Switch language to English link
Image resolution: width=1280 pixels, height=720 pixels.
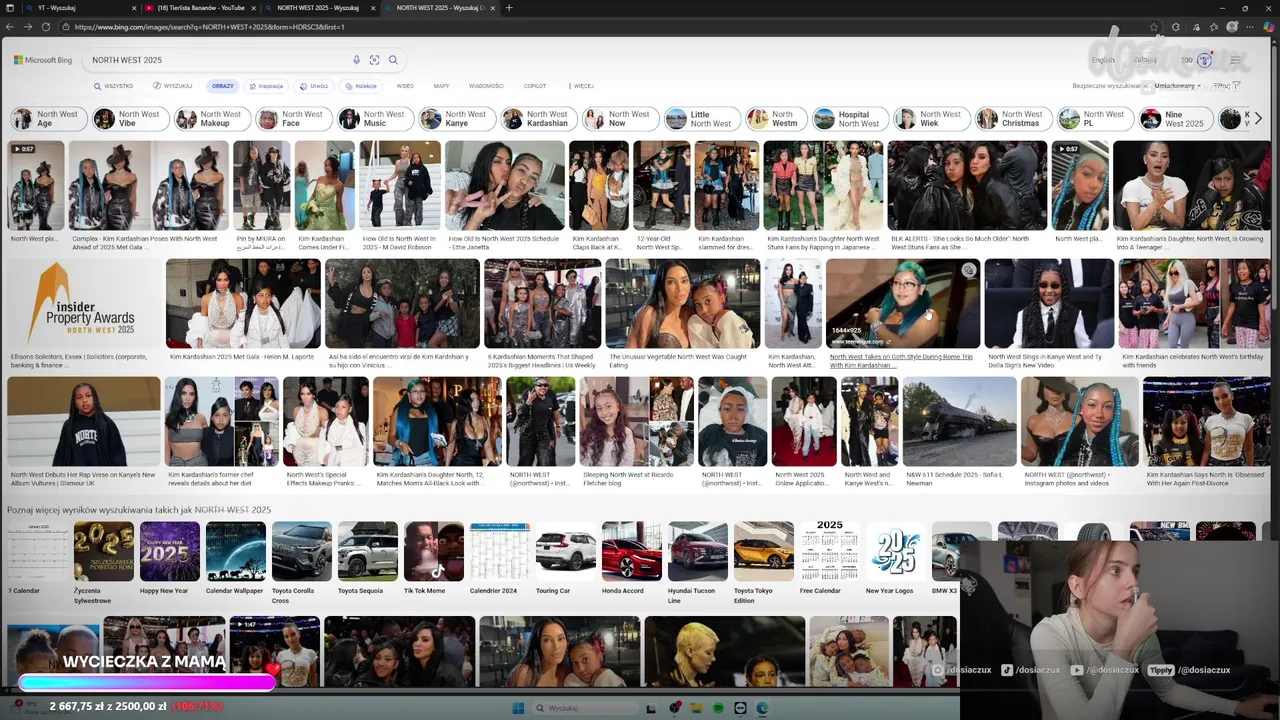[x=1103, y=60]
